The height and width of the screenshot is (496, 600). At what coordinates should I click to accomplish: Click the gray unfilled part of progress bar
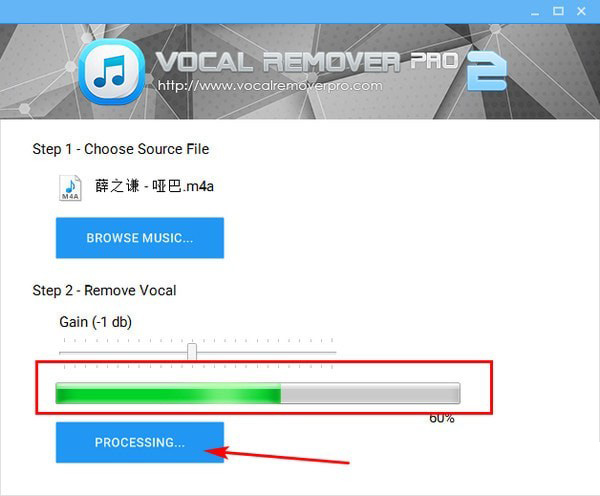point(370,393)
